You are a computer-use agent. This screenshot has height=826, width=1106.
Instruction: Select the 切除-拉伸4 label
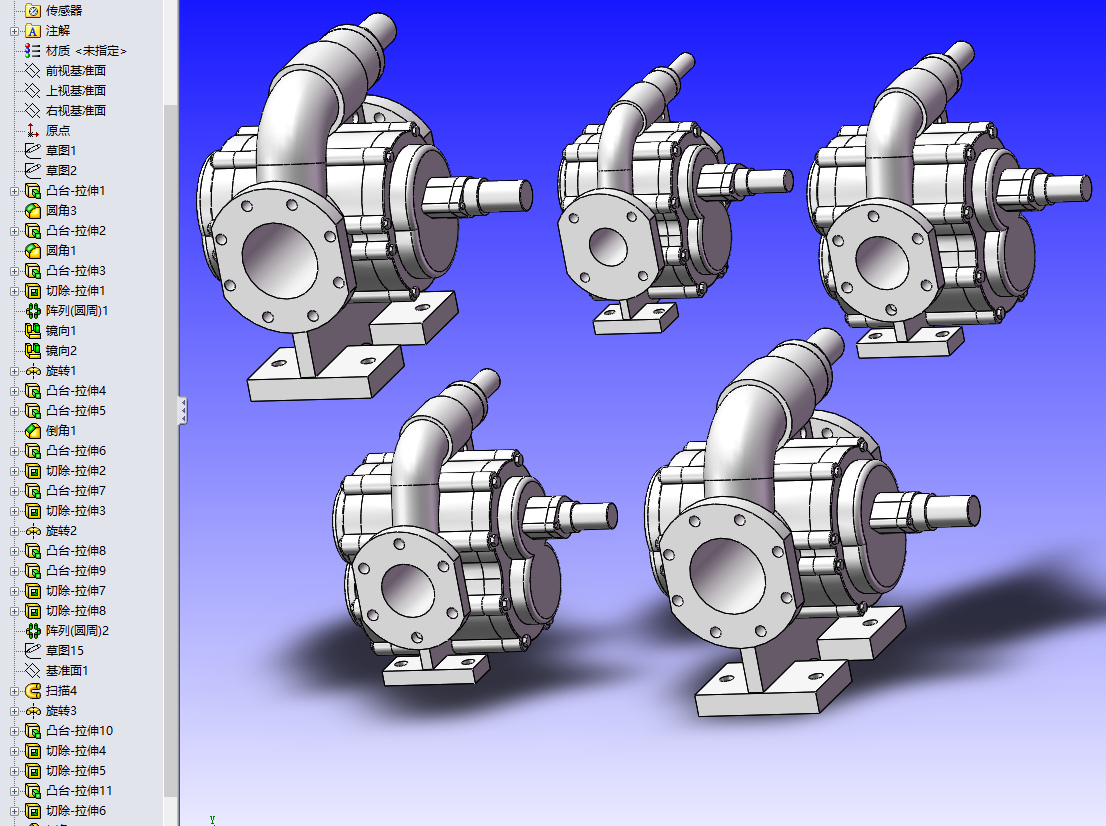click(x=75, y=751)
